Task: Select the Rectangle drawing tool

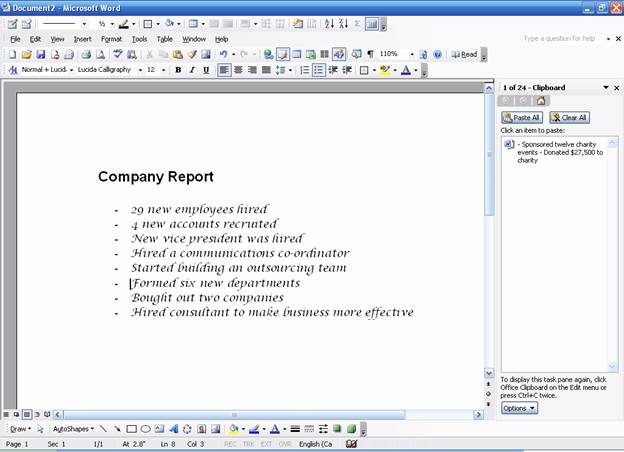Action: (x=131, y=429)
